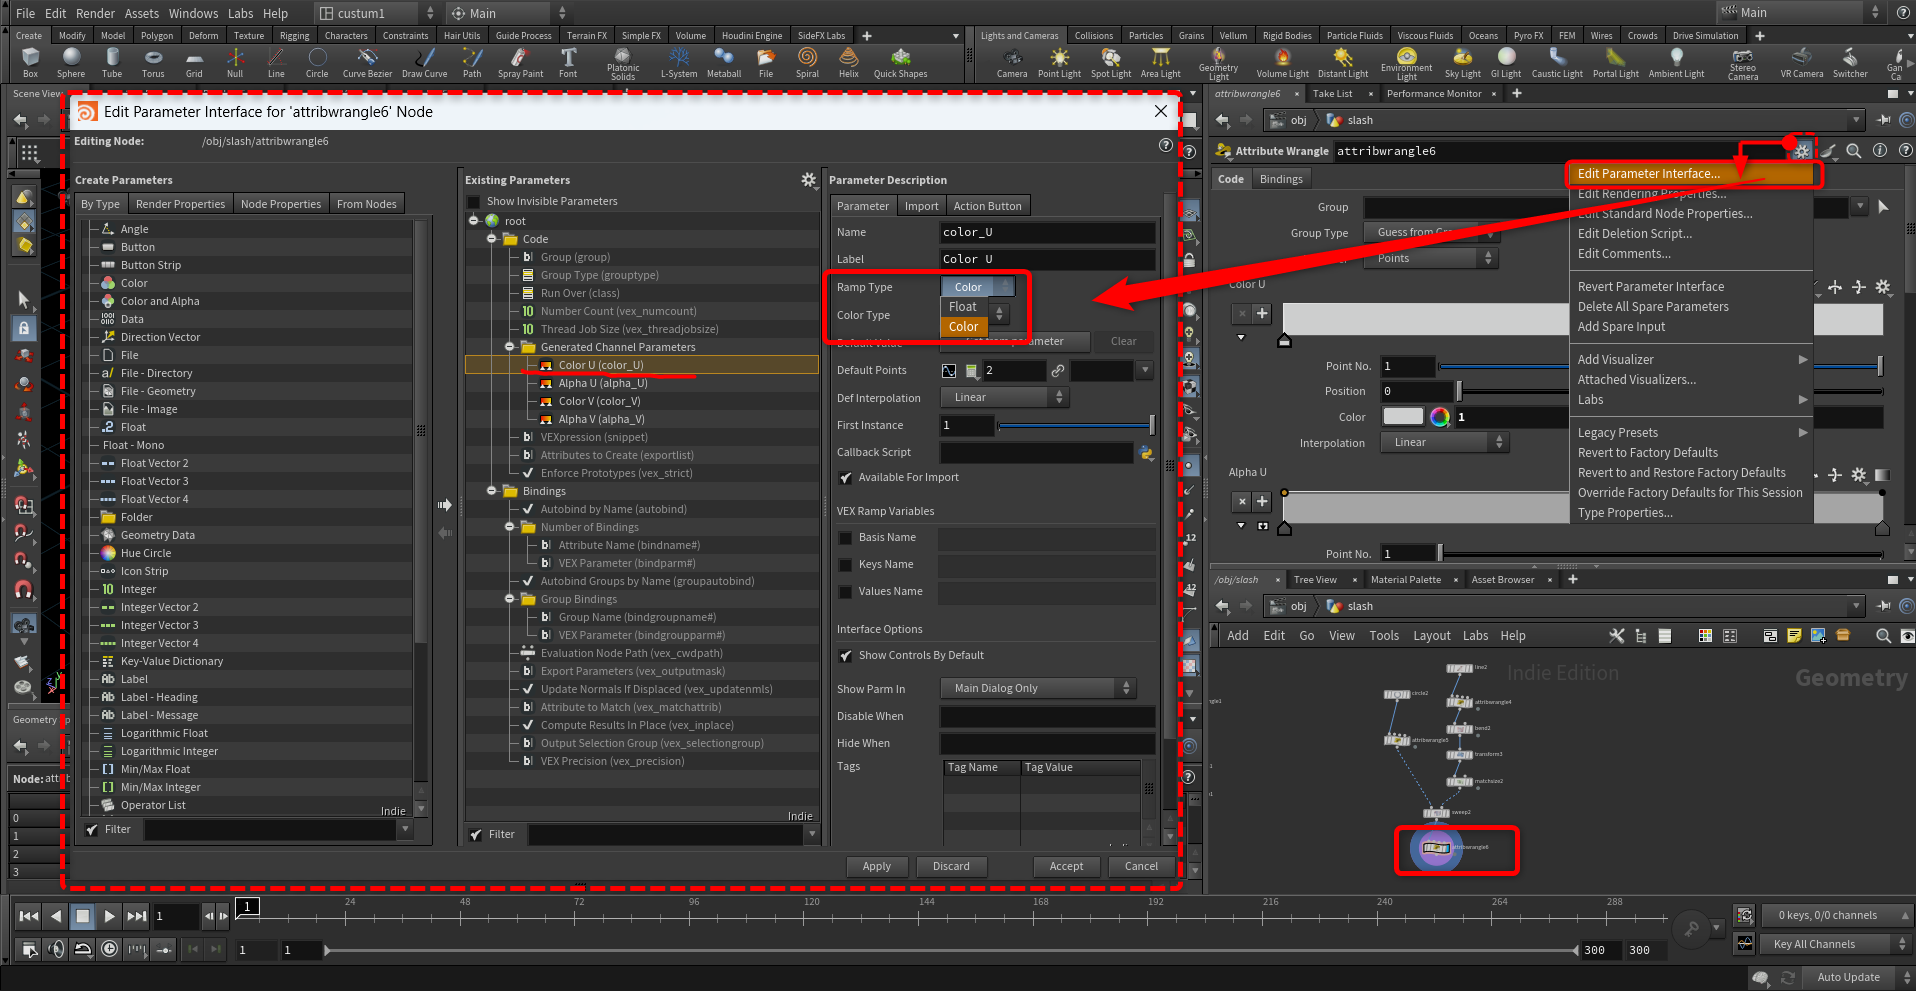This screenshot has height=991, width=1916.
Task: Click the Discard button
Action: point(951,867)
